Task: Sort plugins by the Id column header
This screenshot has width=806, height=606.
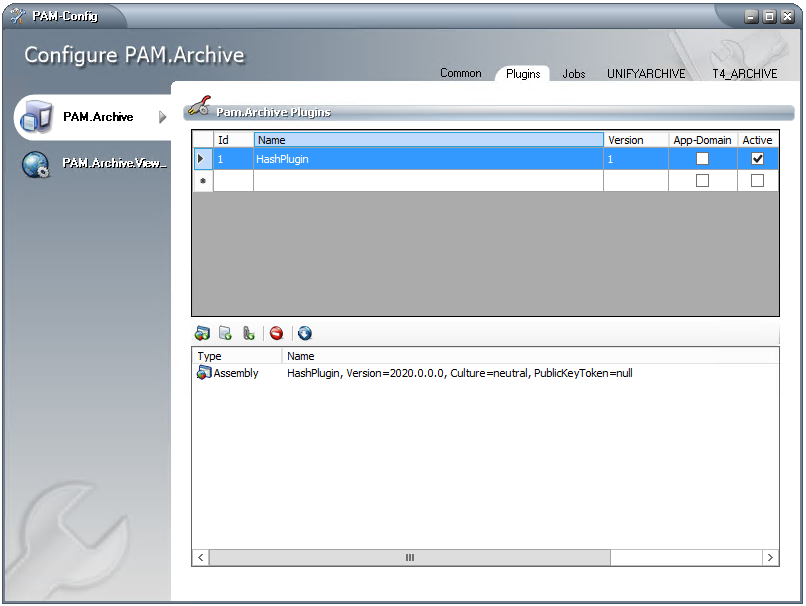Action: click(233, 140)
